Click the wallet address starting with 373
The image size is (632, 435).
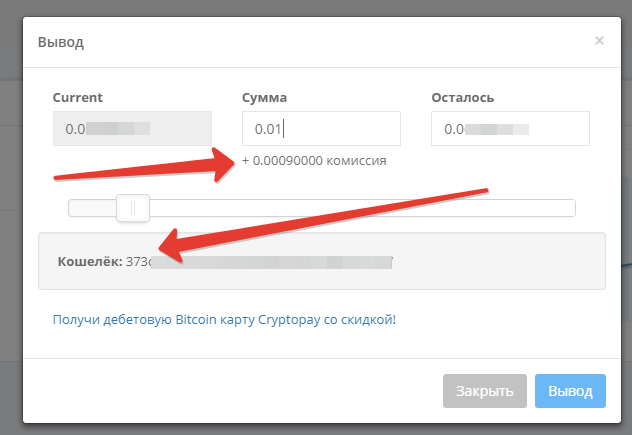(x=139, y=261)
